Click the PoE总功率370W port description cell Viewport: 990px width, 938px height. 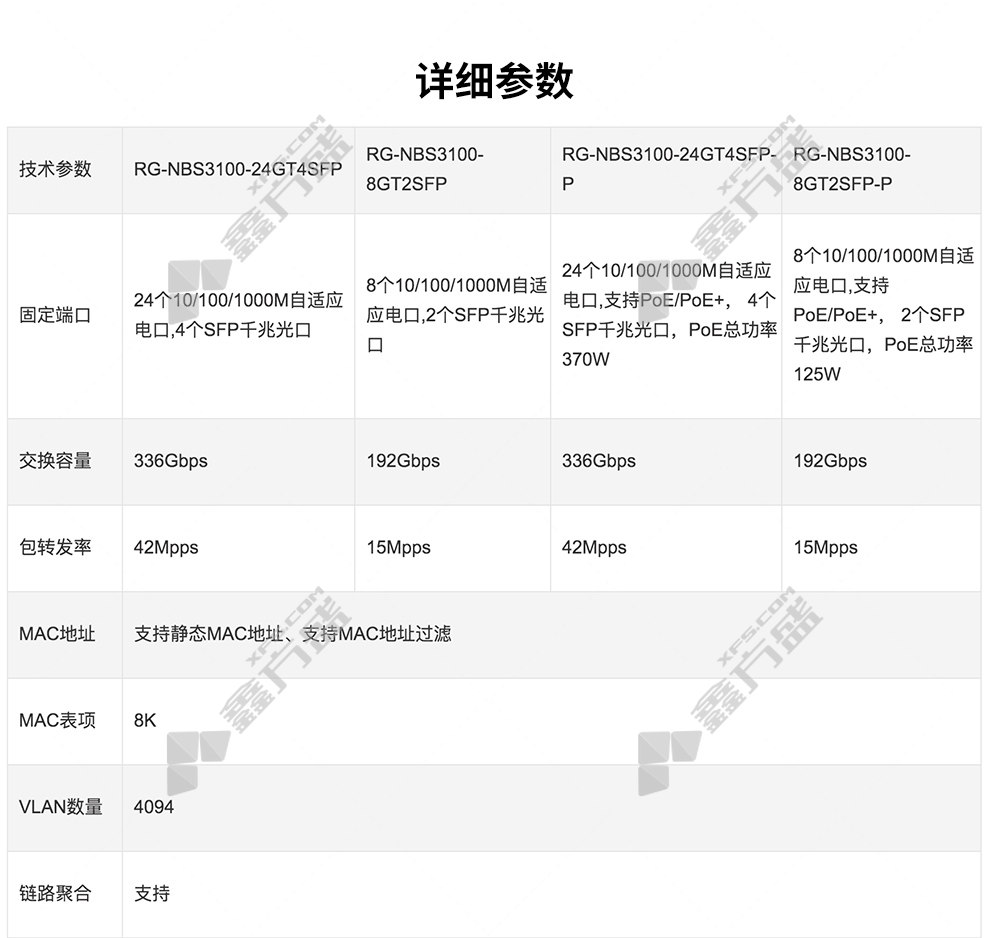tap(668, 315)
